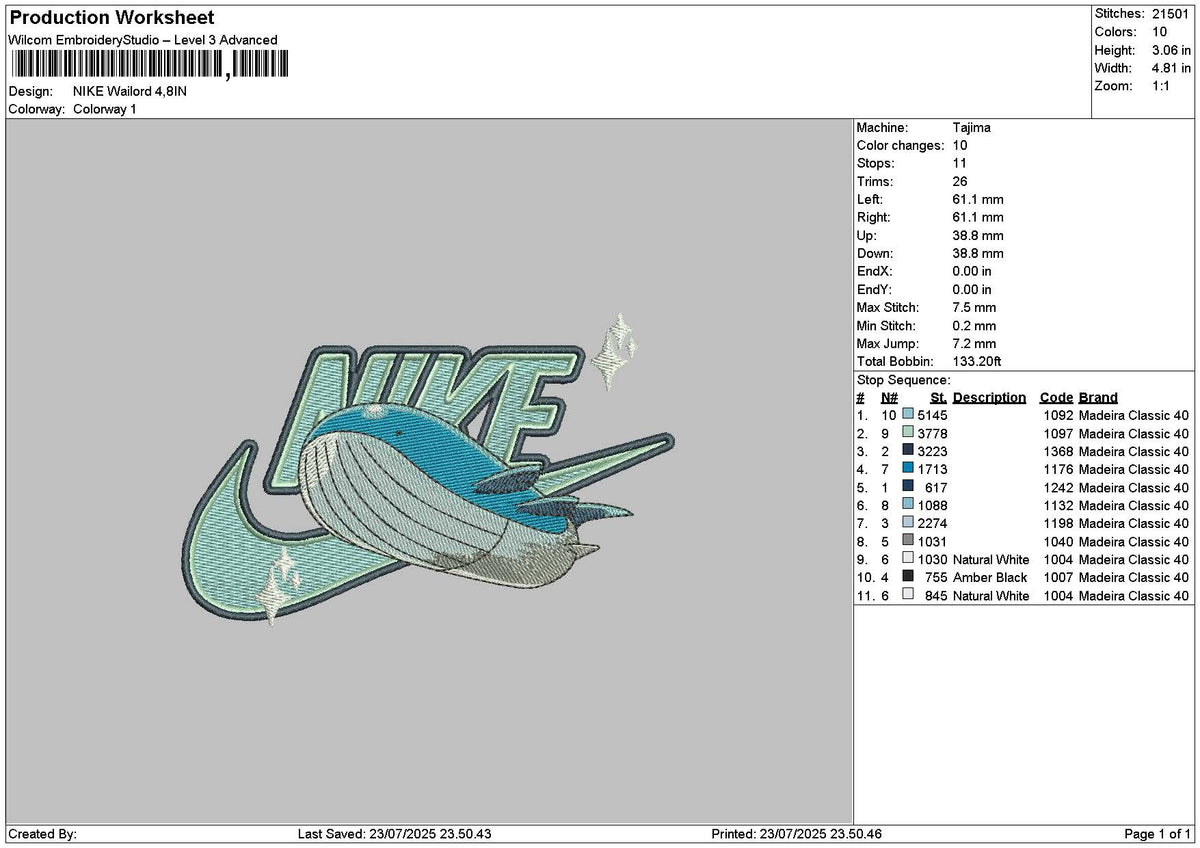
Task: Select thread code 1242
Action: click(1059, 486)
